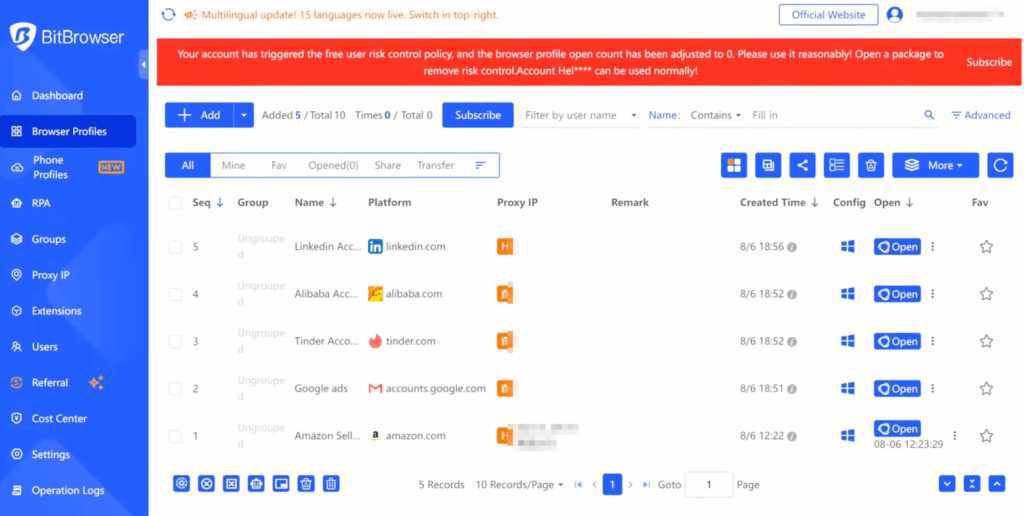Click the refresh list button
This screenshot has height=516, width=1024.
pyautogui.click(x=1000, y=165)
